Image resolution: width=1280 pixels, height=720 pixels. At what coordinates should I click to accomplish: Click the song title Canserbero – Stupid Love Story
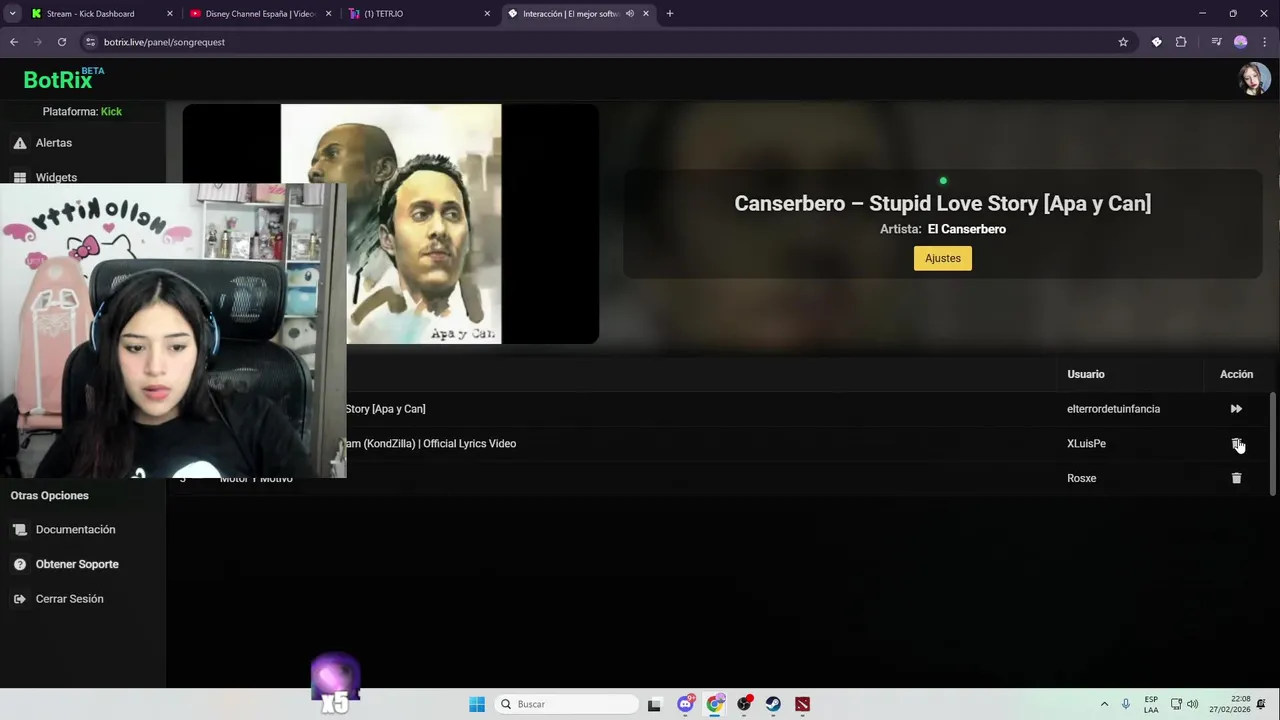point(942,203)
